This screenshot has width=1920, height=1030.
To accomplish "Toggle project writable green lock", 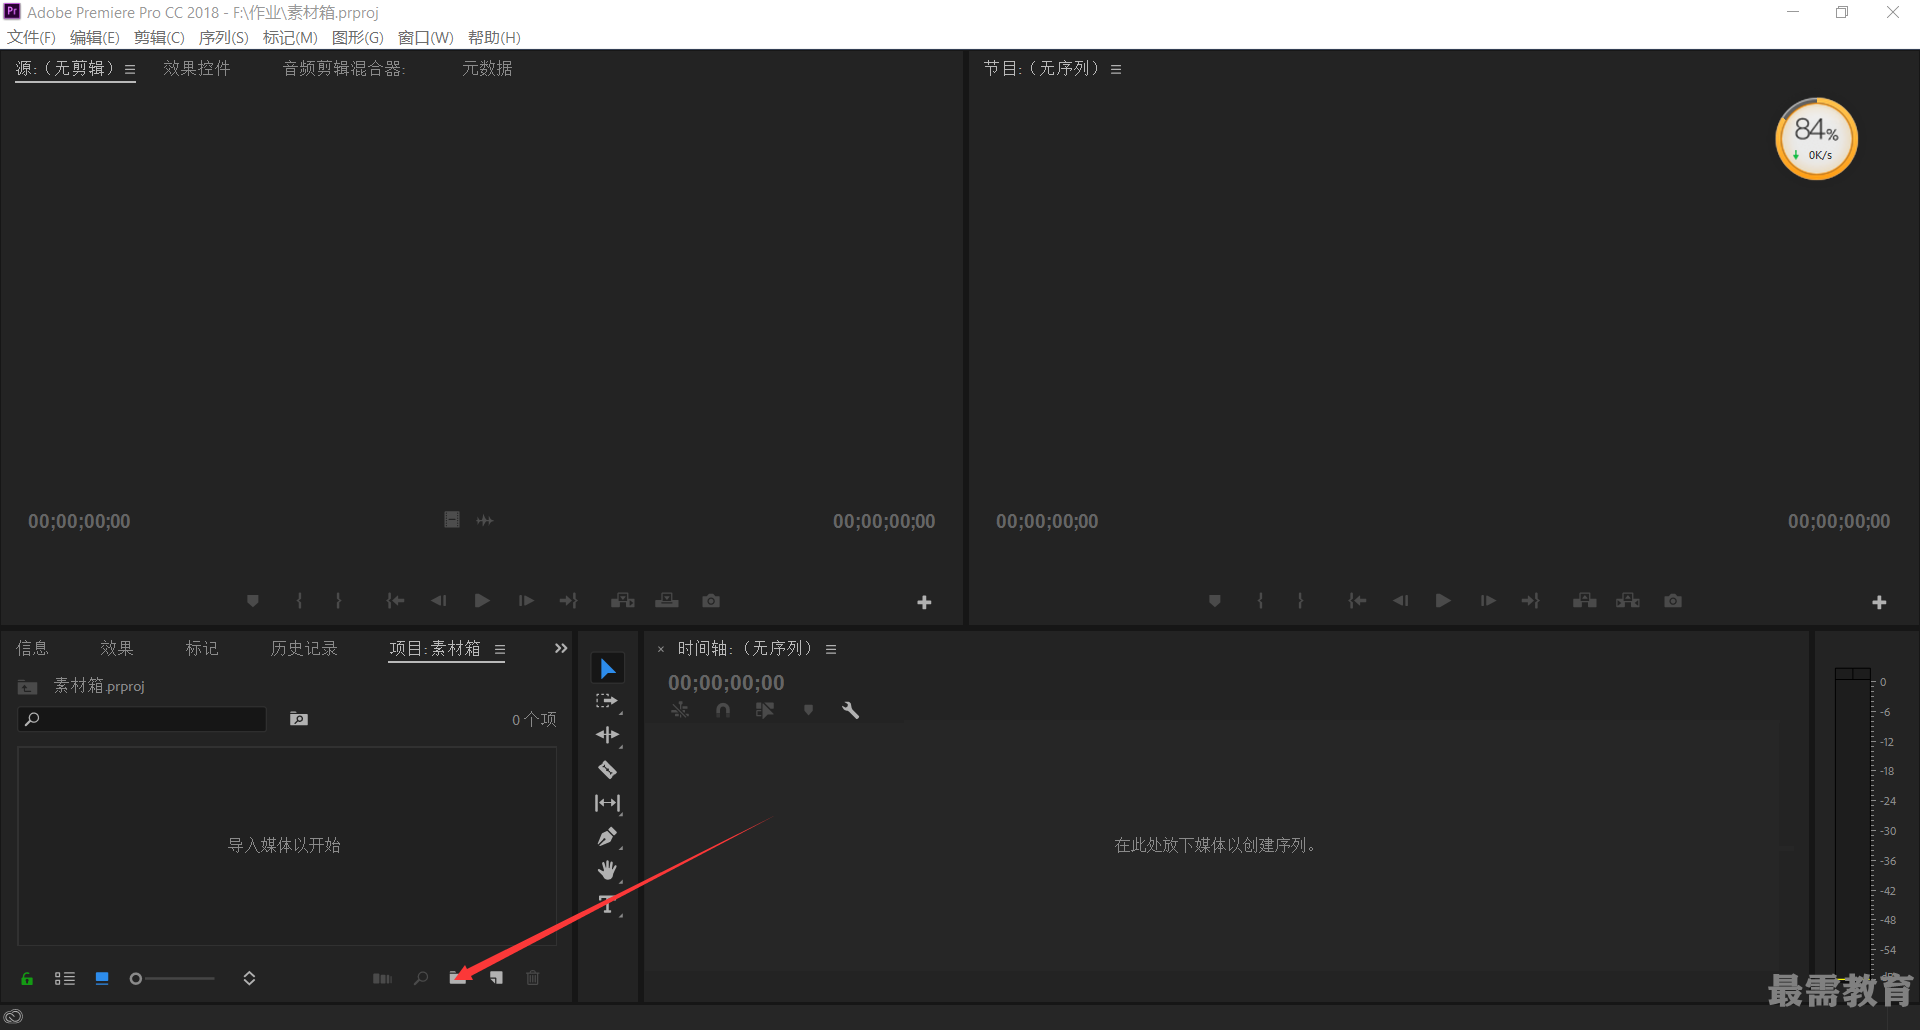I will (x=27, y=978).
